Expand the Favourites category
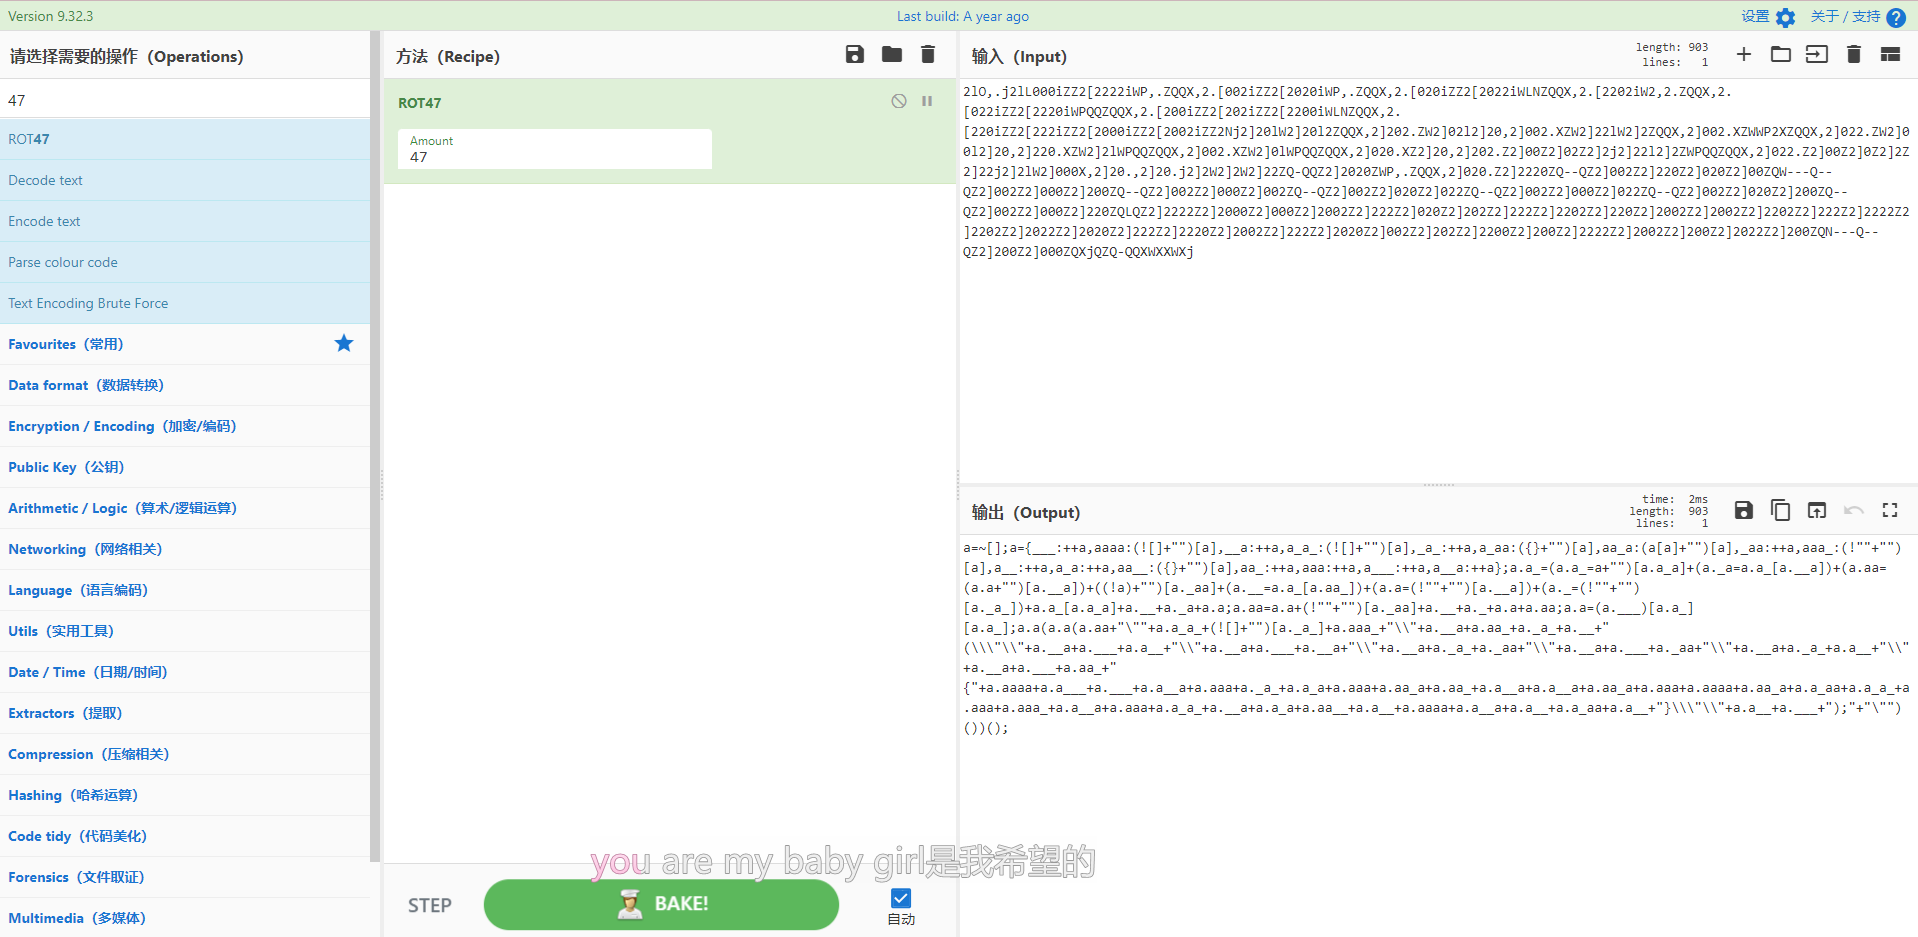The width and height of the screenshot is (1918, 937). (x=185, y=344)
